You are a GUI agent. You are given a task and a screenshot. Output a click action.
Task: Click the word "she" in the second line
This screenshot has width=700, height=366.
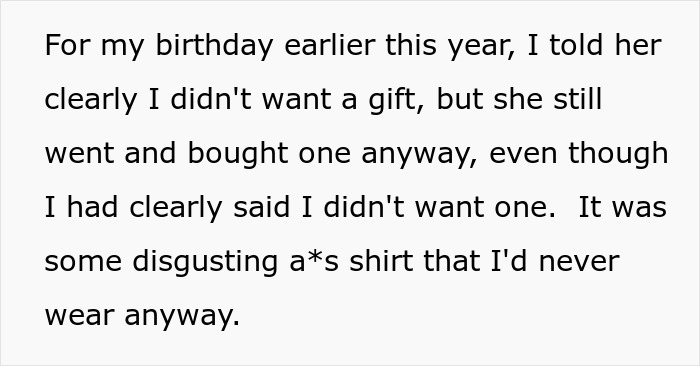pos(518,99)
